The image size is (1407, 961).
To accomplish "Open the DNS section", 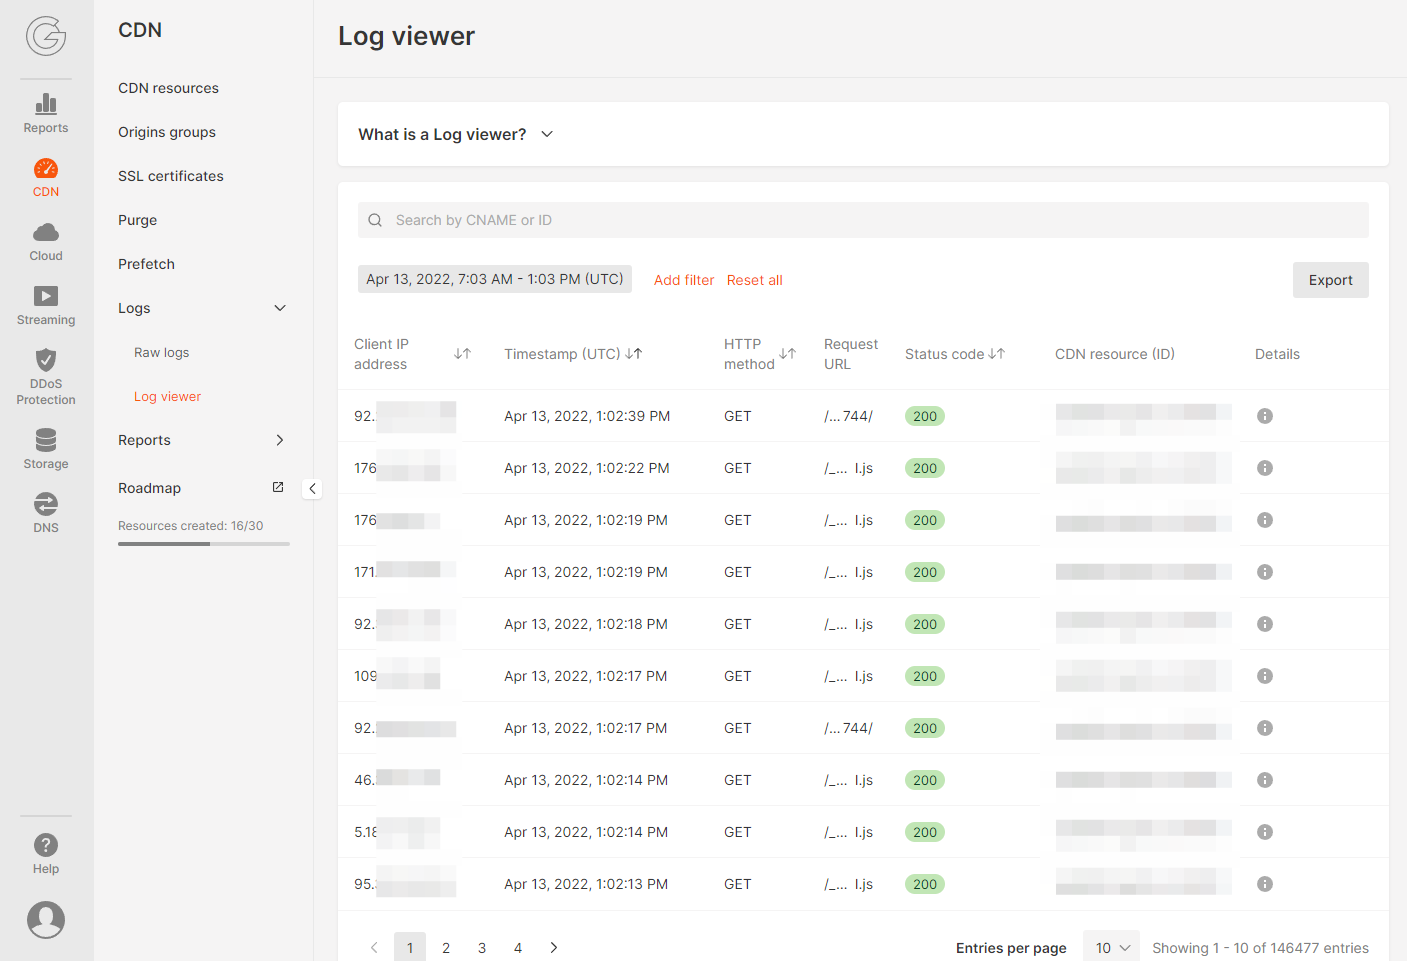I will point(46,512).
